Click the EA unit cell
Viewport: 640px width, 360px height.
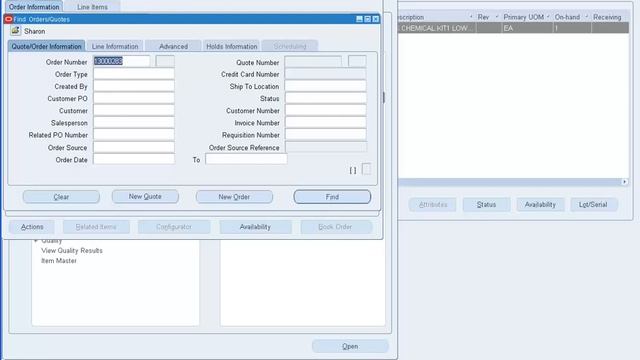tap(527, 28)
